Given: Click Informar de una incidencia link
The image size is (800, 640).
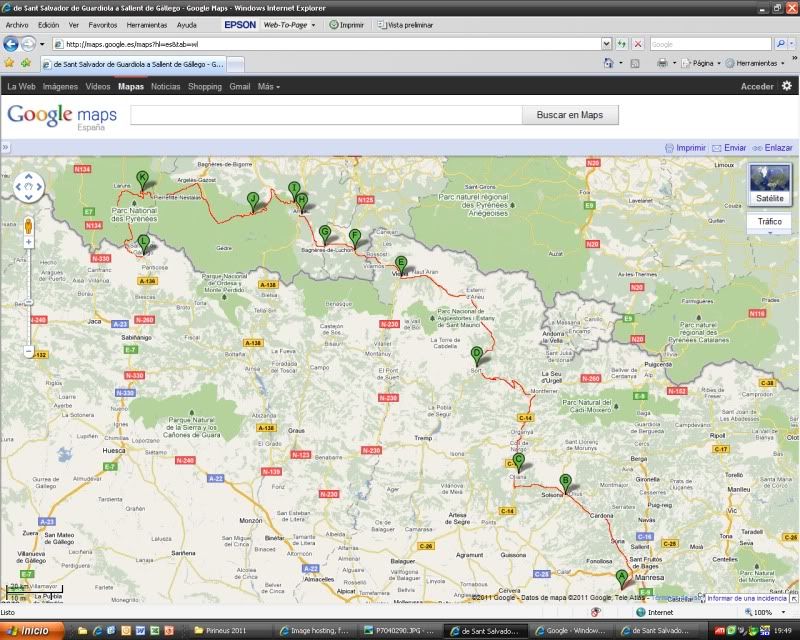Looking at the screenshot, I should tap(746, 598).
